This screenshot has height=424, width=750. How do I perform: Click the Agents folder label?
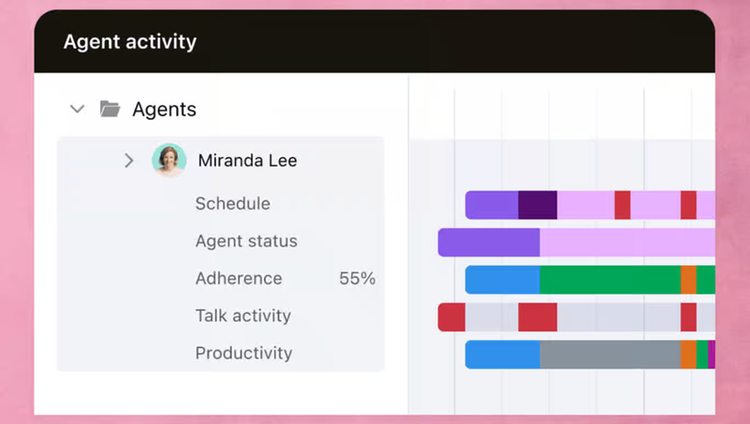pos(164,109)
